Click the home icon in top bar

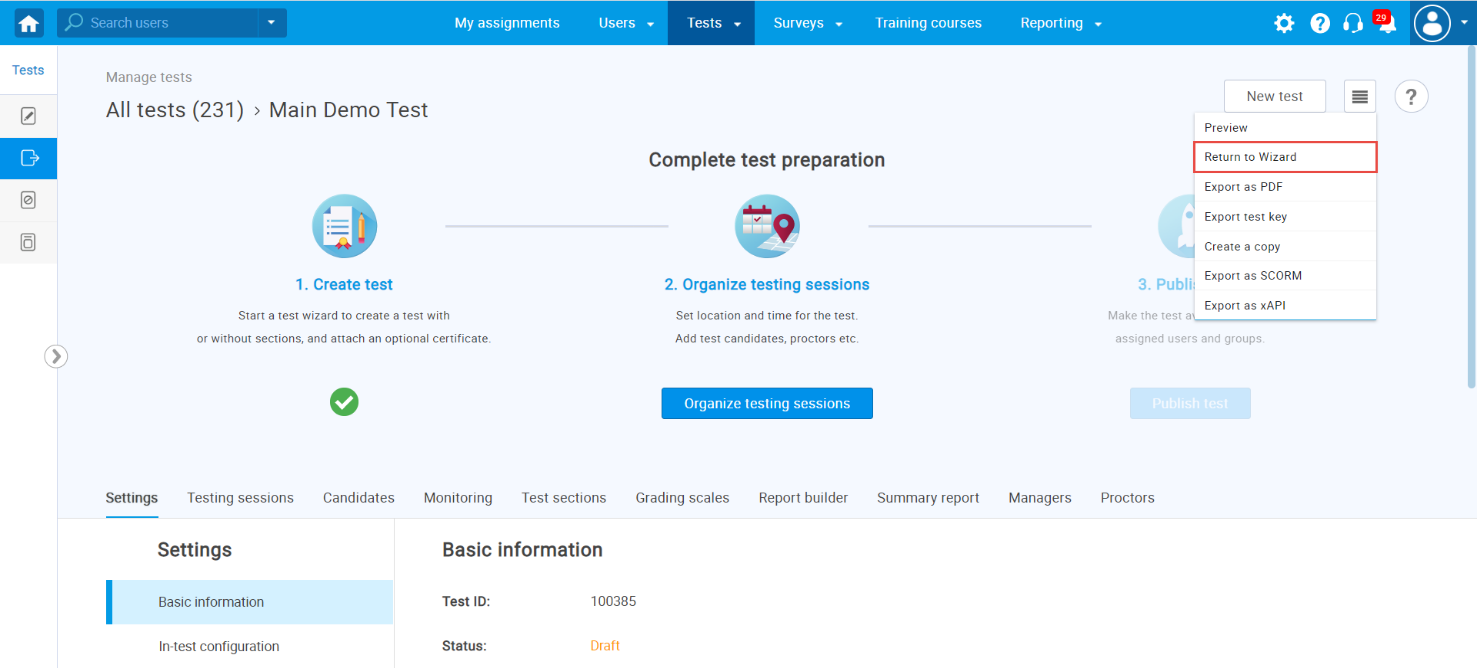(29, 23)
